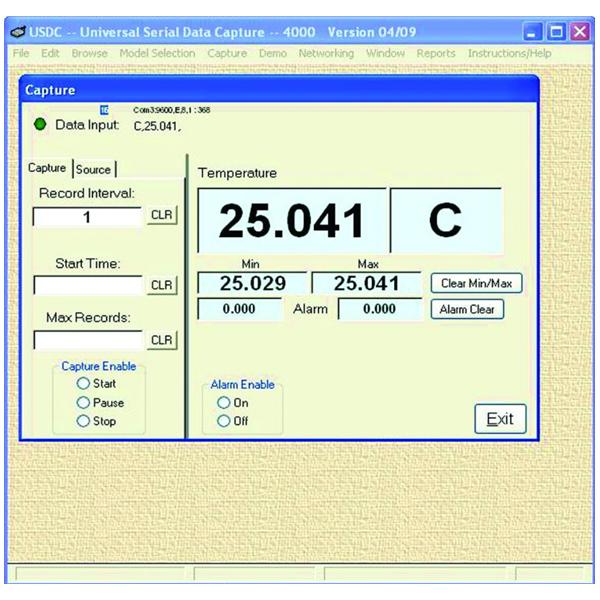Click the Max Records input field

click(x=87, y=340)
